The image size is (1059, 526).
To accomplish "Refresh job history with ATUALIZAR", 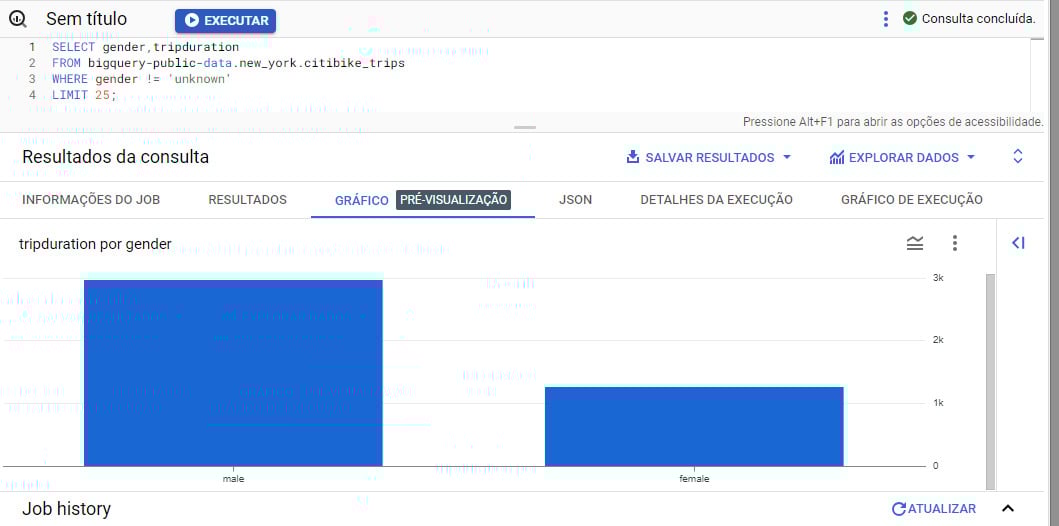I will [x=933, y=509].
